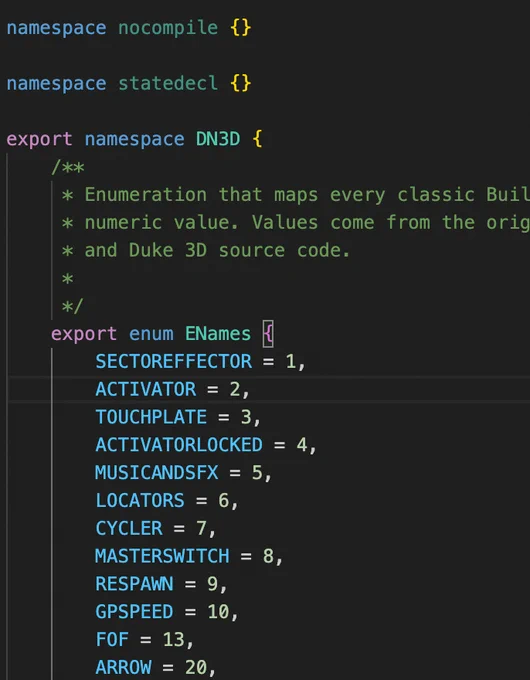
Task: Click comment line 'and Duke 3D source code.'
Action: tap(206, 250)
